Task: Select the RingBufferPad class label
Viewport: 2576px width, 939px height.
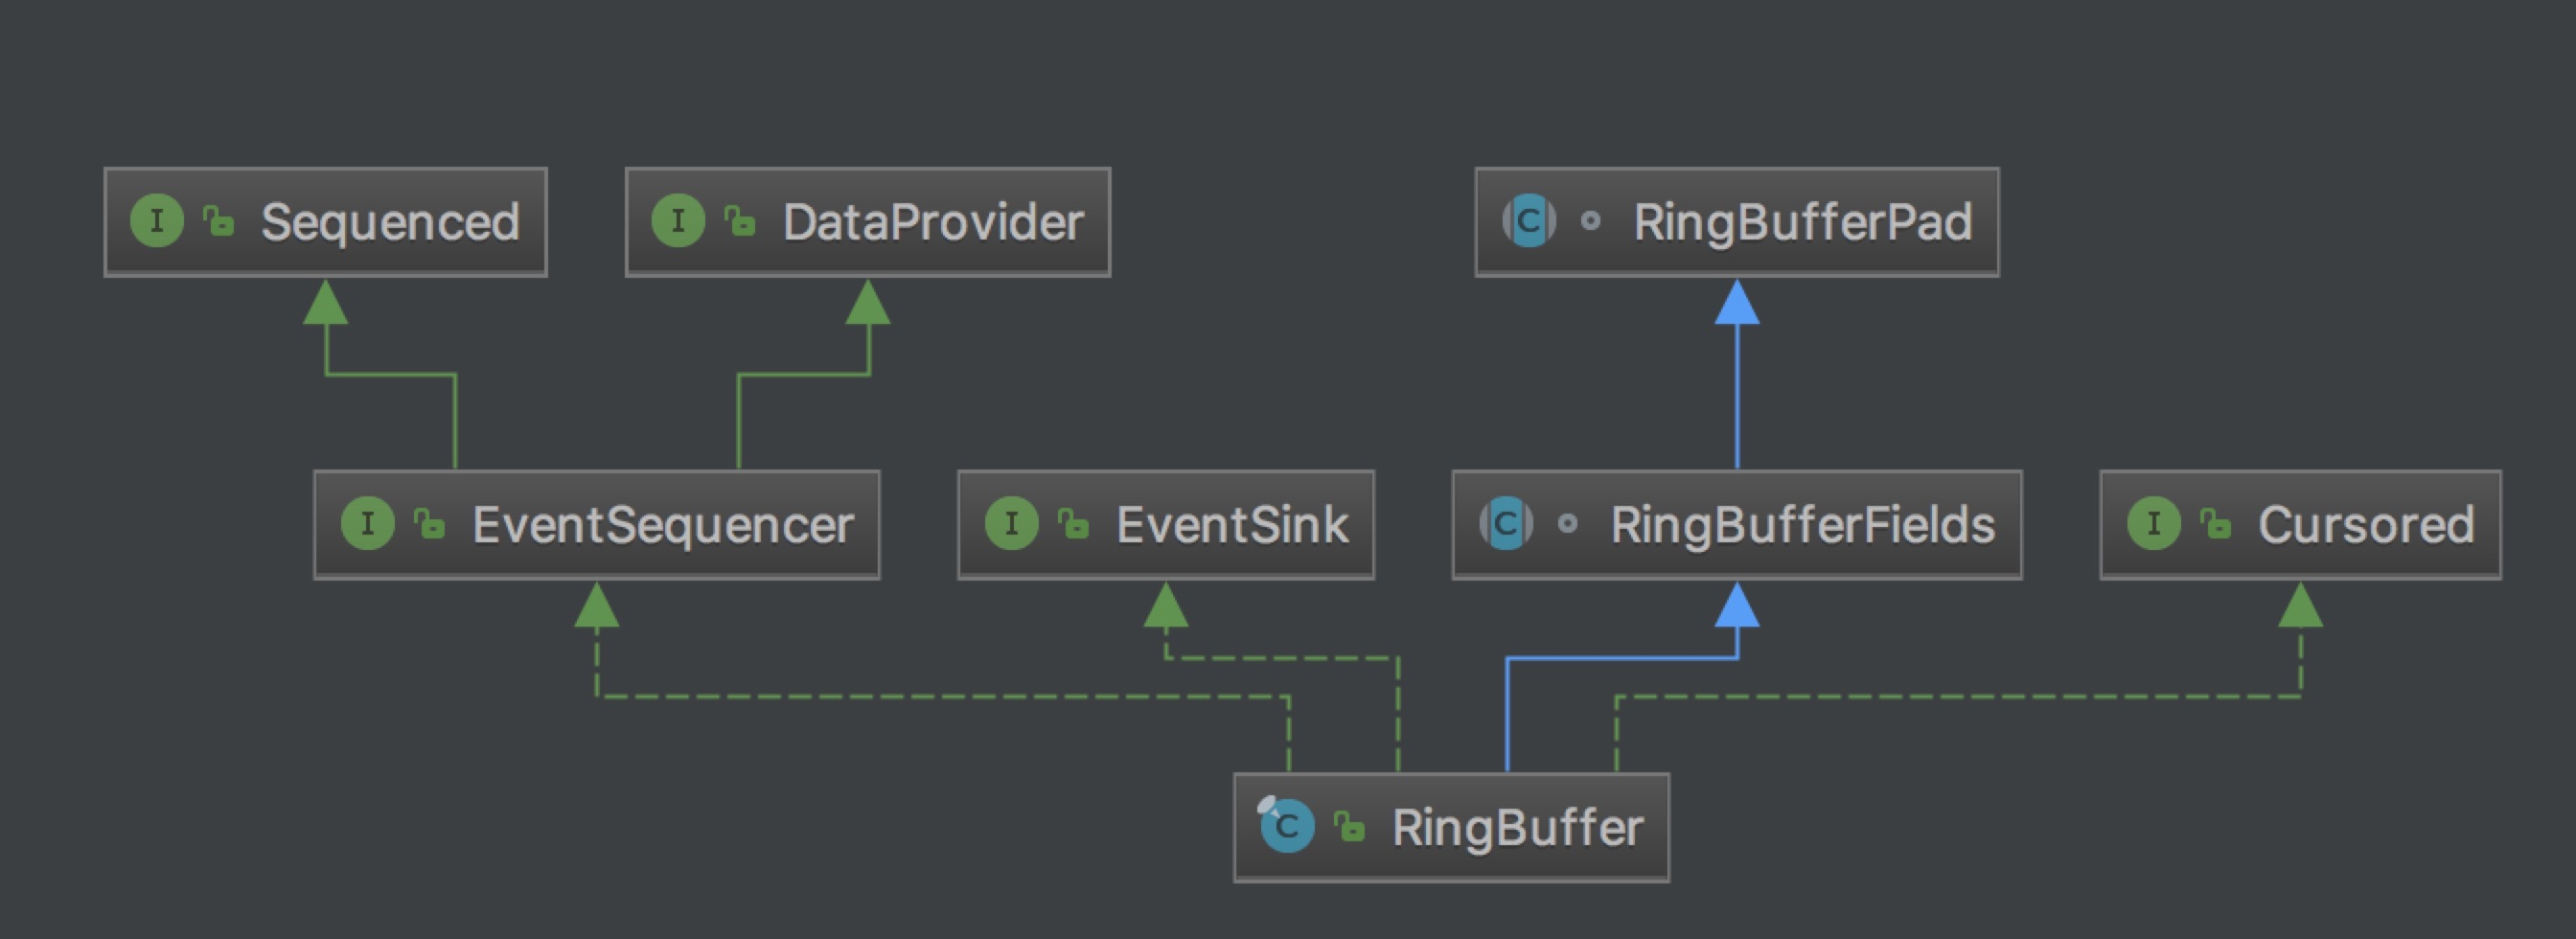Action: coord(1802,222)
